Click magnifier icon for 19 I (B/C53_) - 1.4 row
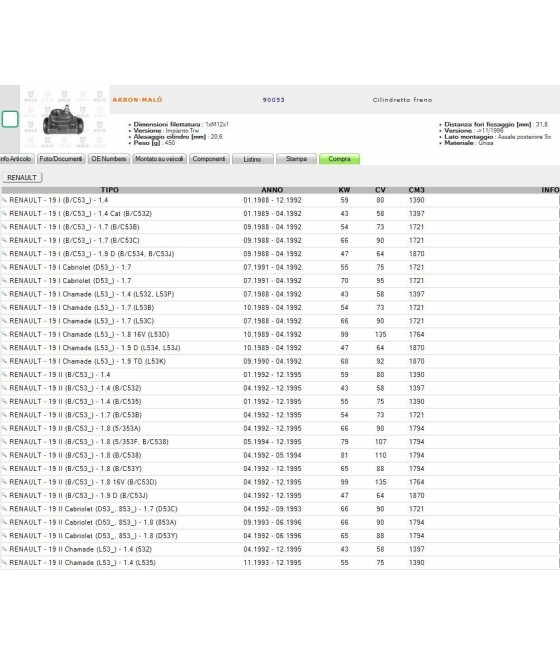 coord(4,200)
